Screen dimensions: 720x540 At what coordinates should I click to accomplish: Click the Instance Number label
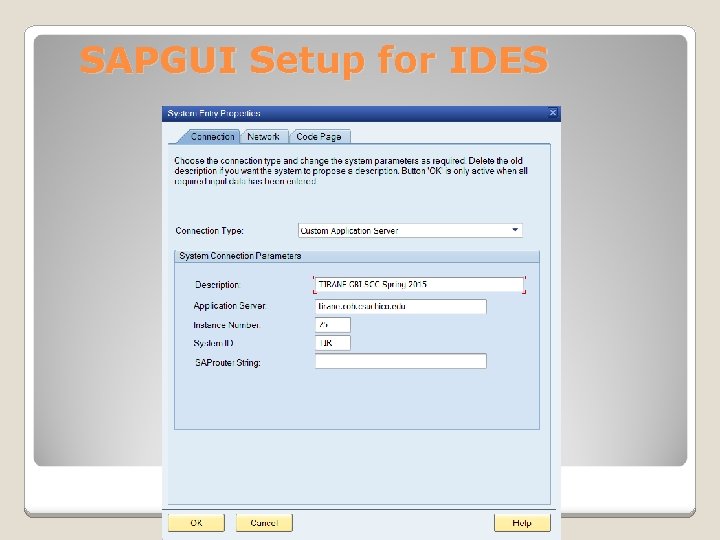coord(226,325)
